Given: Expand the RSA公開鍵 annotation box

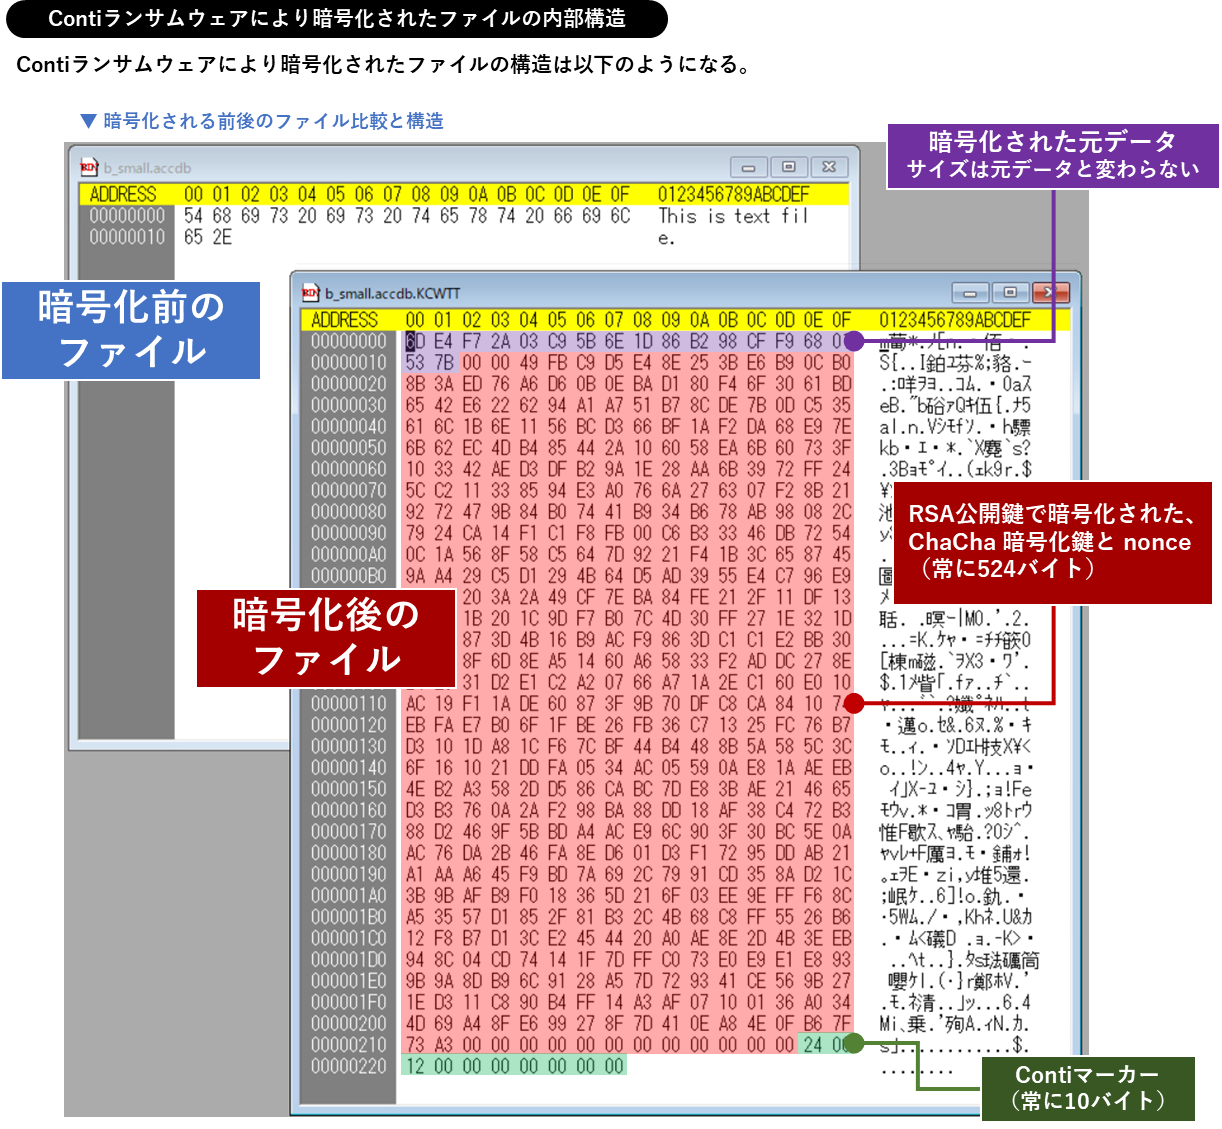Looking at the screenshot, I should click(x=1052, y=542).
